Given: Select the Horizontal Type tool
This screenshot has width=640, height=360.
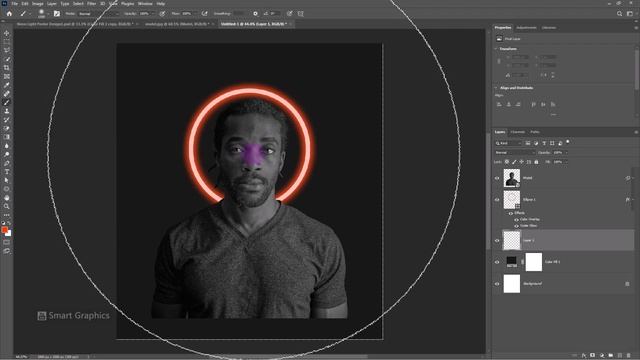Looking at the screenshot, I should pos(7,172).
